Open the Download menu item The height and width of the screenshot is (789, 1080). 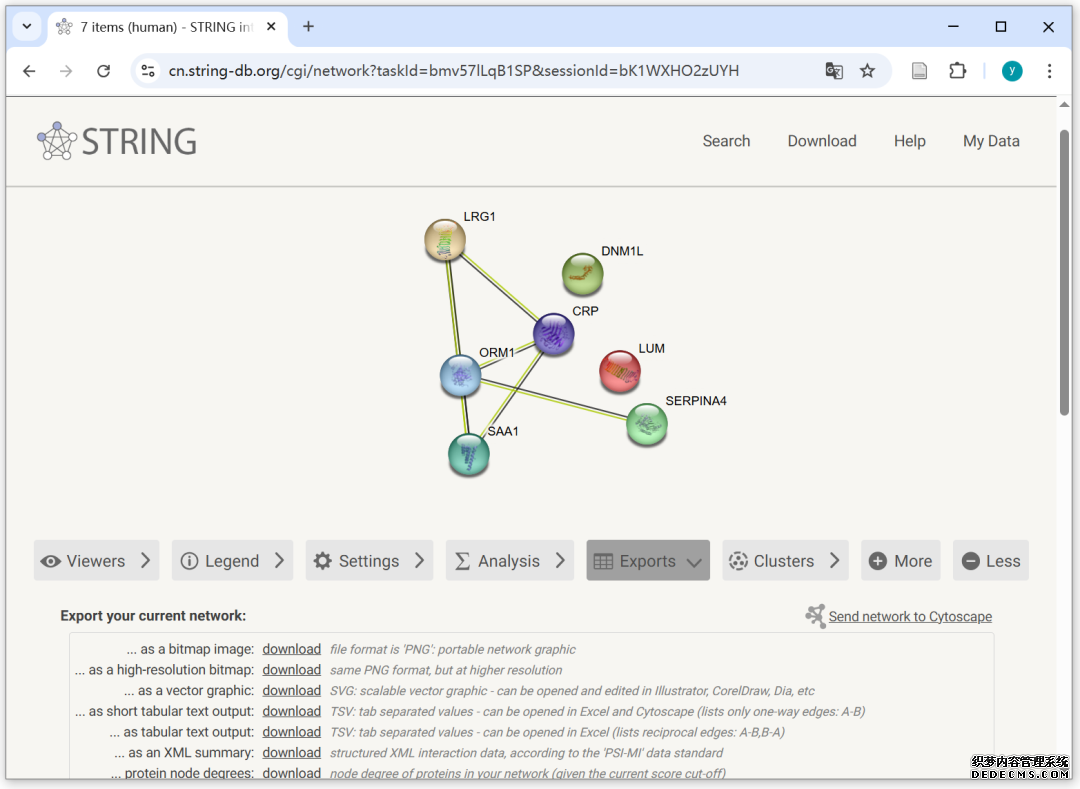821,141
